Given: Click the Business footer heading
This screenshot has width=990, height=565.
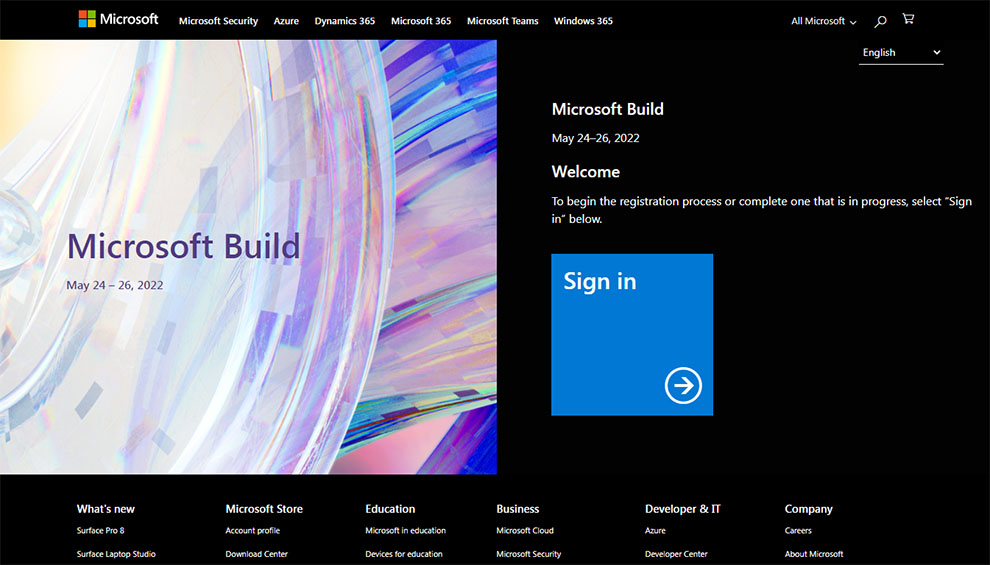Looking at the screenshot, I should [x=518, y=509].
